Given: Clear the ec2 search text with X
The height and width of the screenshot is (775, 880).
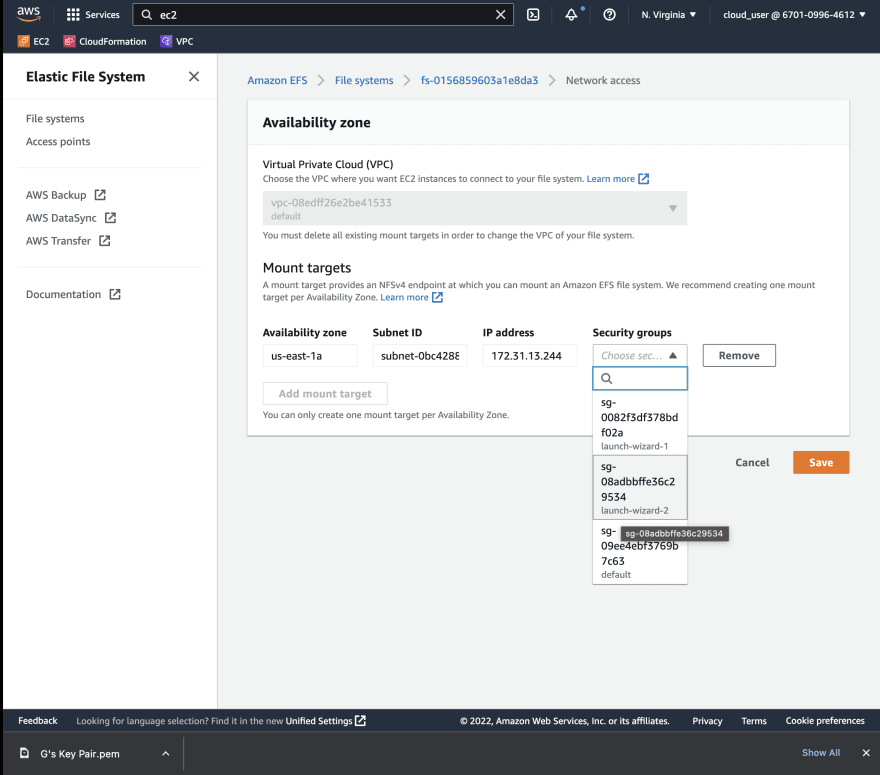Looking at the screenshot, I should (x=501, y=15).
